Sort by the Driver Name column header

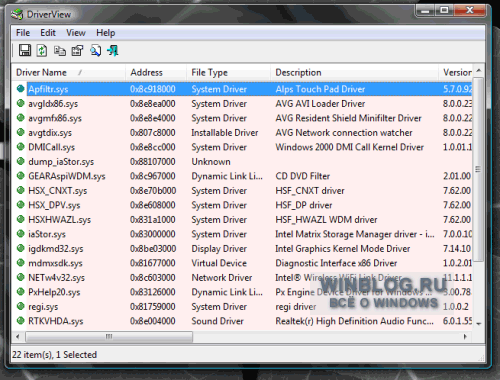(x=68, y=72)
